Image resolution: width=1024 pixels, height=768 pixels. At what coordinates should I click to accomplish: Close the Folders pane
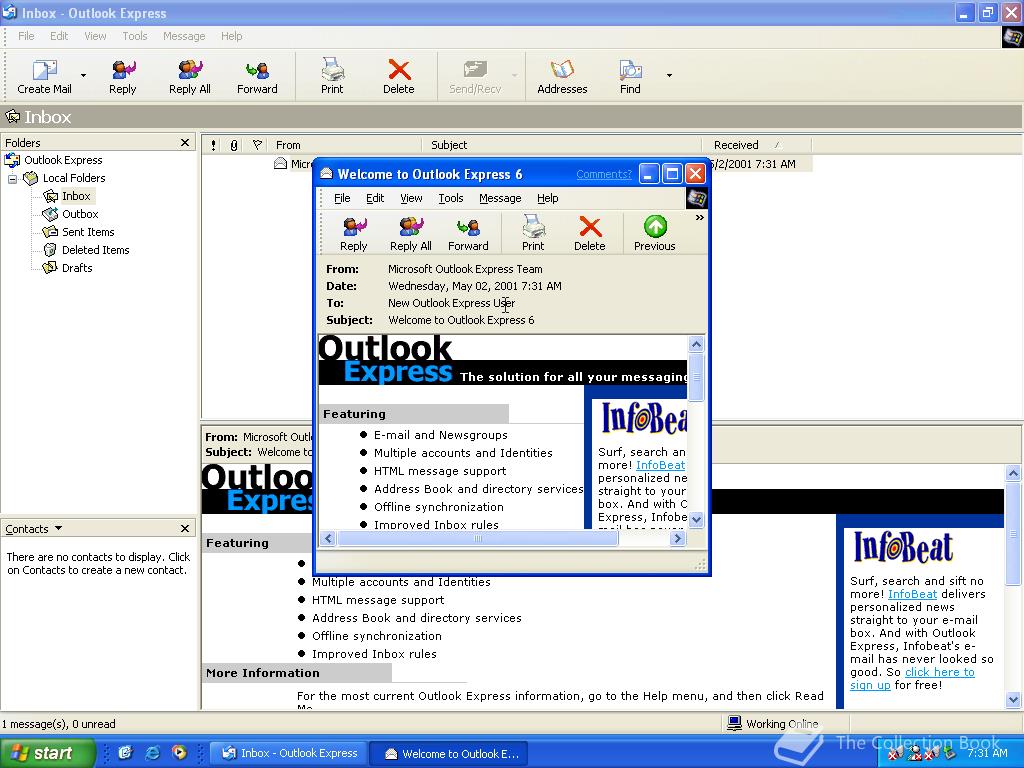tap(185, 142)
